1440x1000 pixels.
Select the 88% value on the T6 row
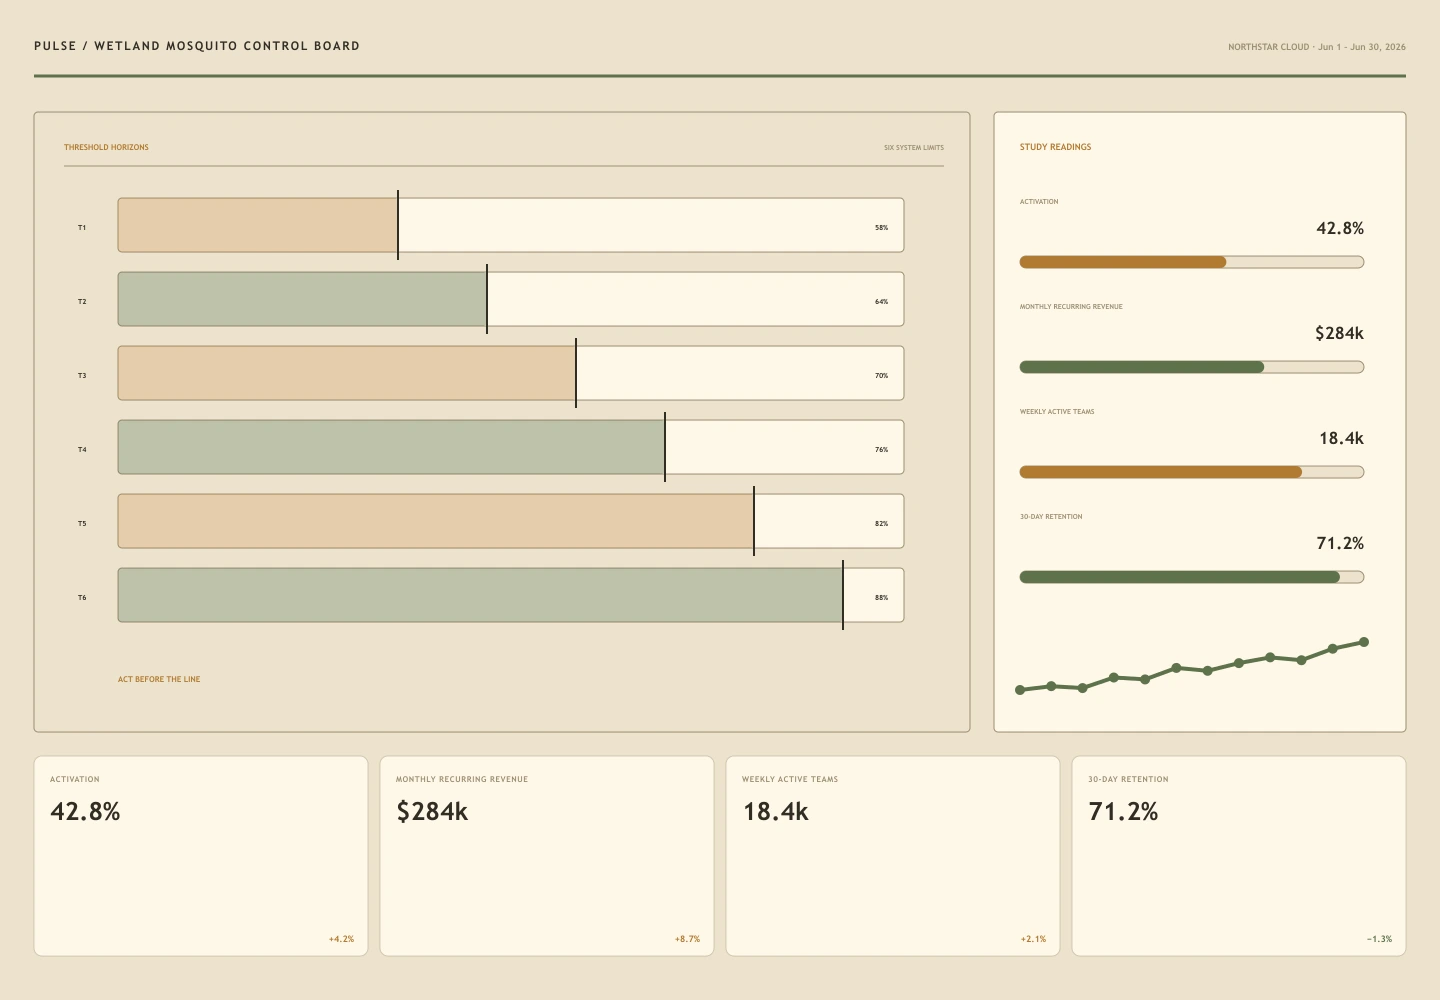[x=881, y=598]
